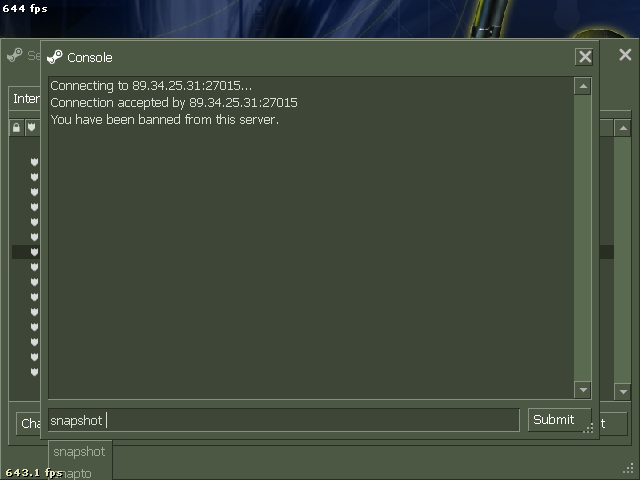
Task: Click the last shield icon in server list
Action: tap(34, 372)
